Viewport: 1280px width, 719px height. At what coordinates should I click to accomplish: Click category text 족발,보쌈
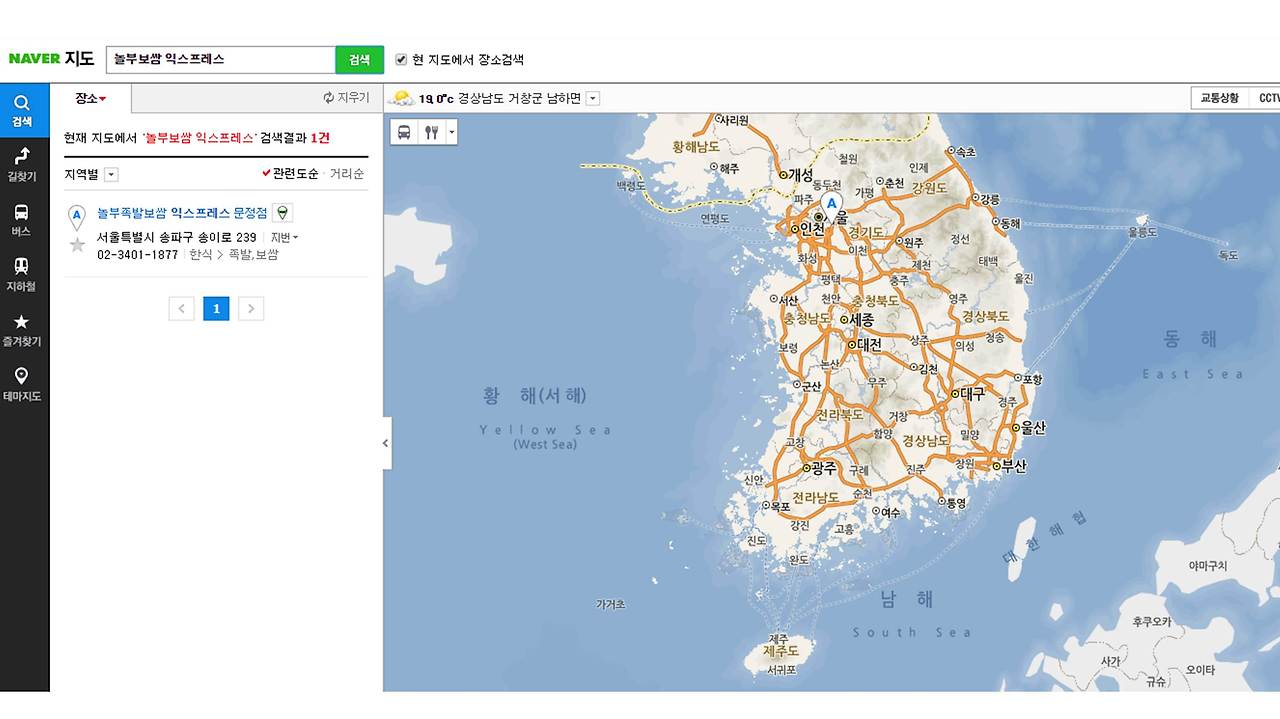[x=253, y=255]
